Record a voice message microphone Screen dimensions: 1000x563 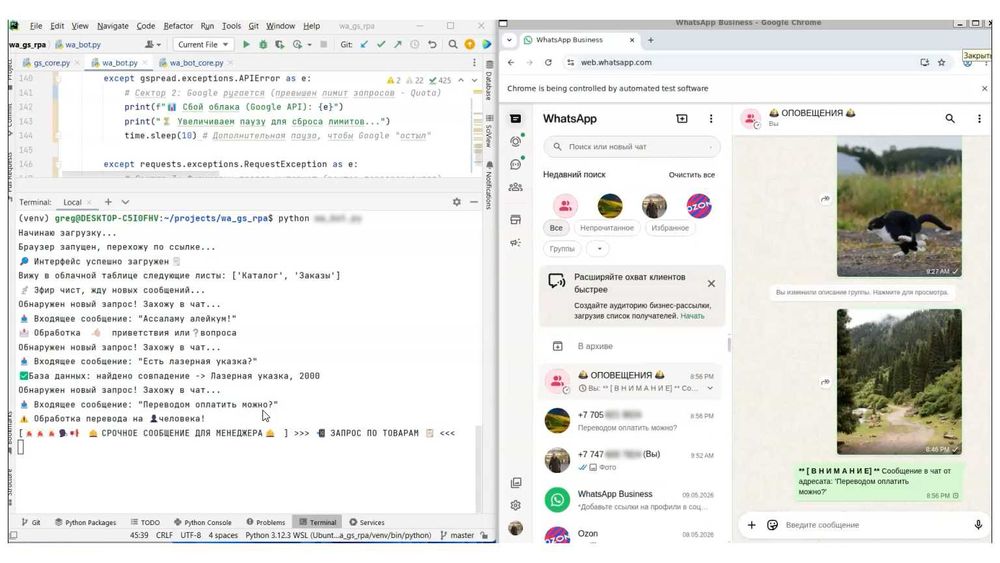point(978,525)
